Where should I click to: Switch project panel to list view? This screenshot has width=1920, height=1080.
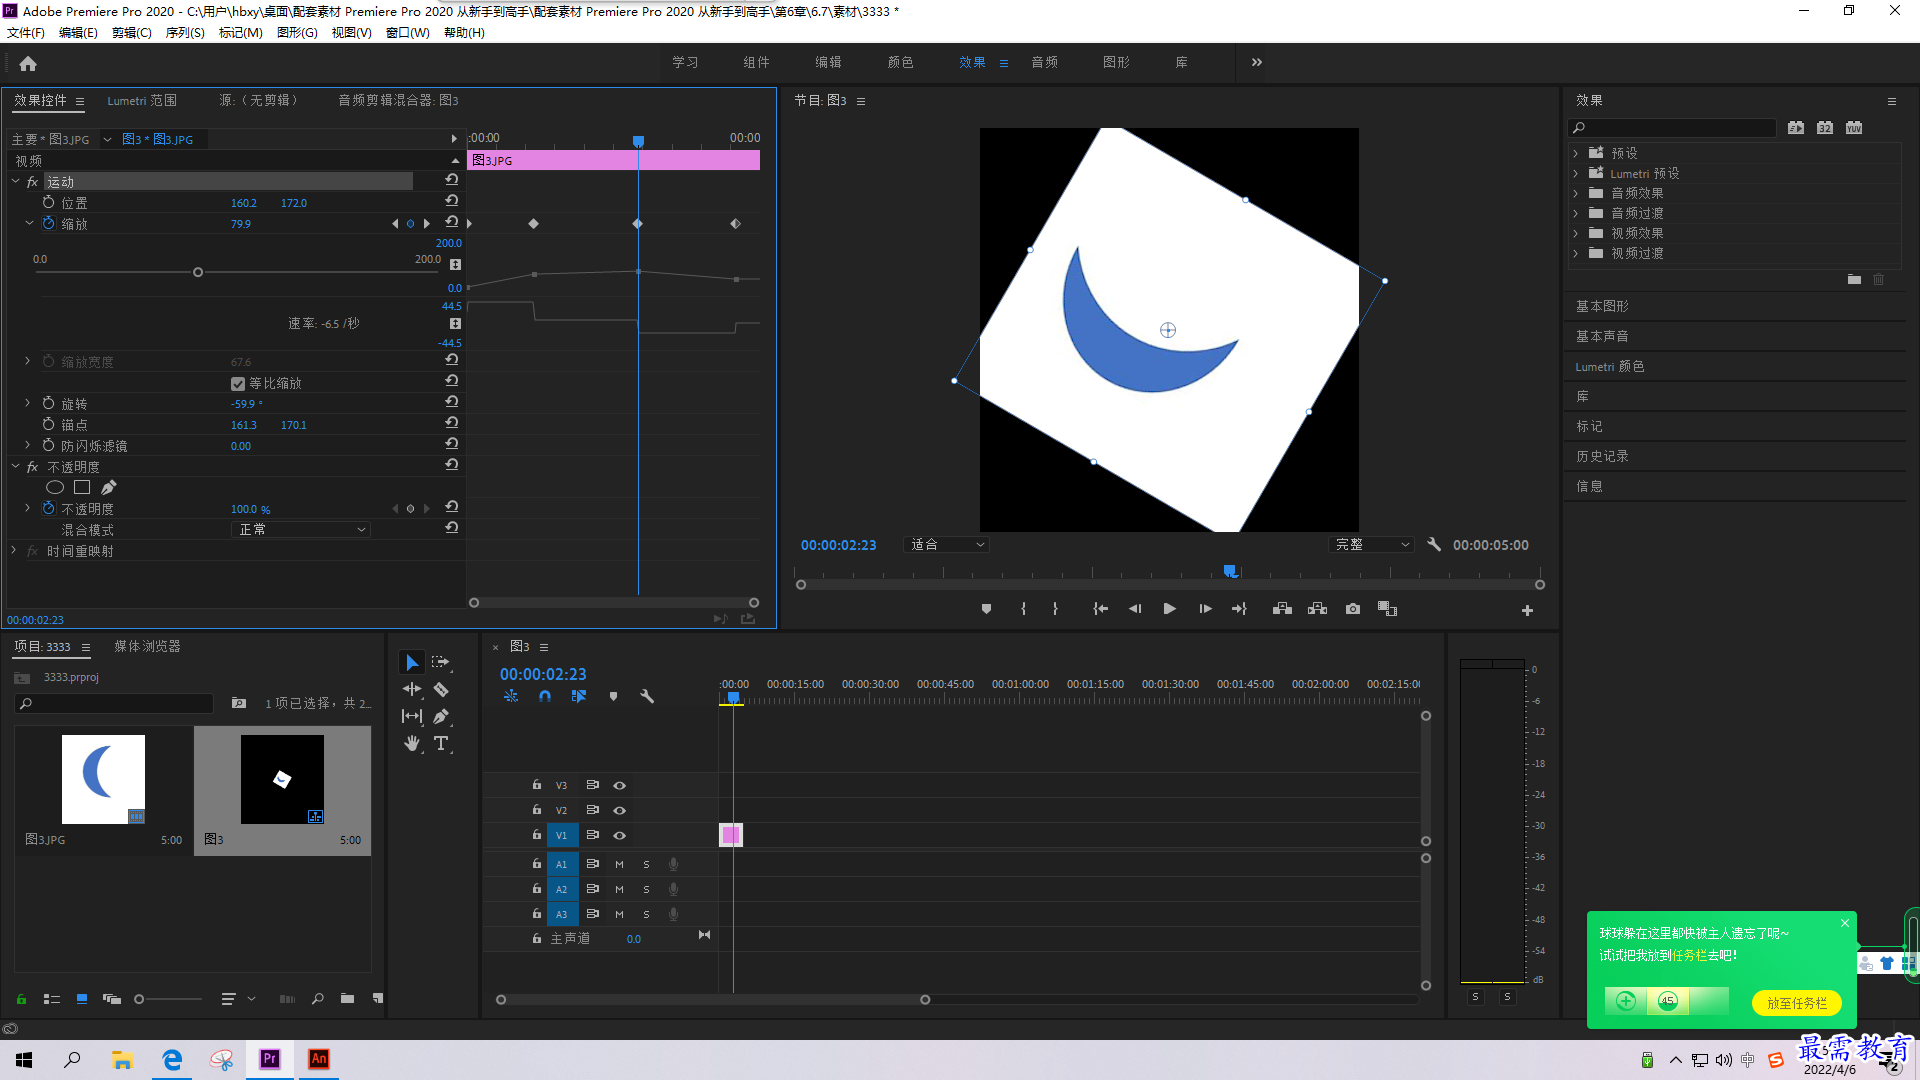(52, 998)
